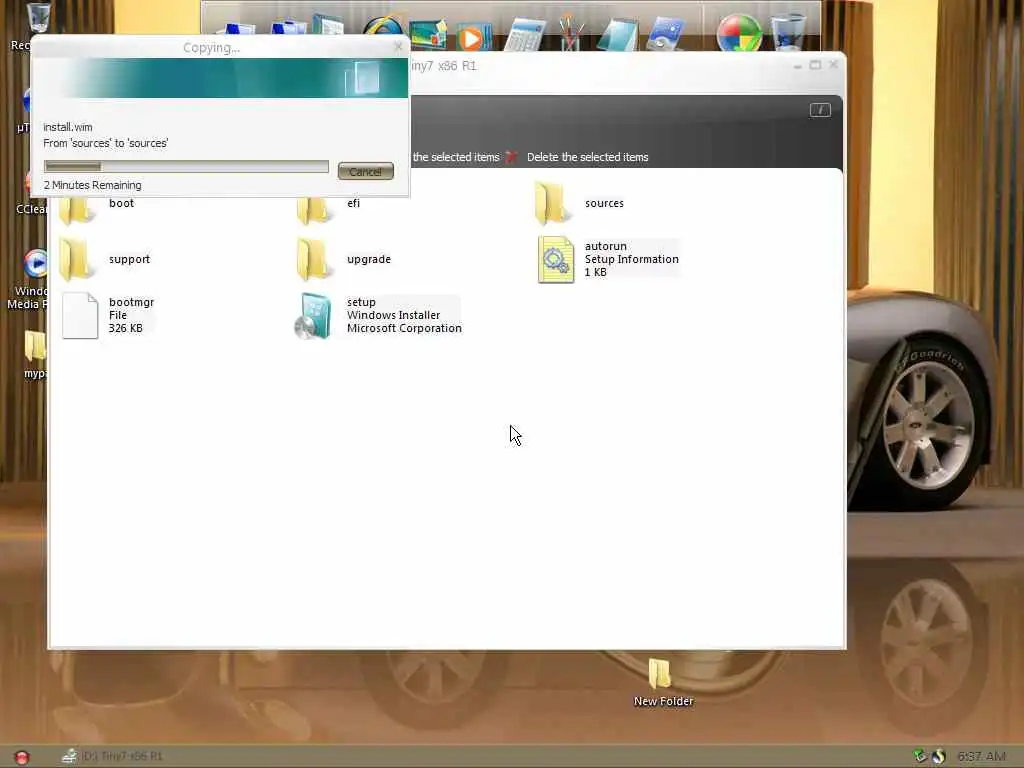Screen dimensions: 1024x768
Task: Open the upgrade folder
Action: pyautogui.click(x=344, y=259)
